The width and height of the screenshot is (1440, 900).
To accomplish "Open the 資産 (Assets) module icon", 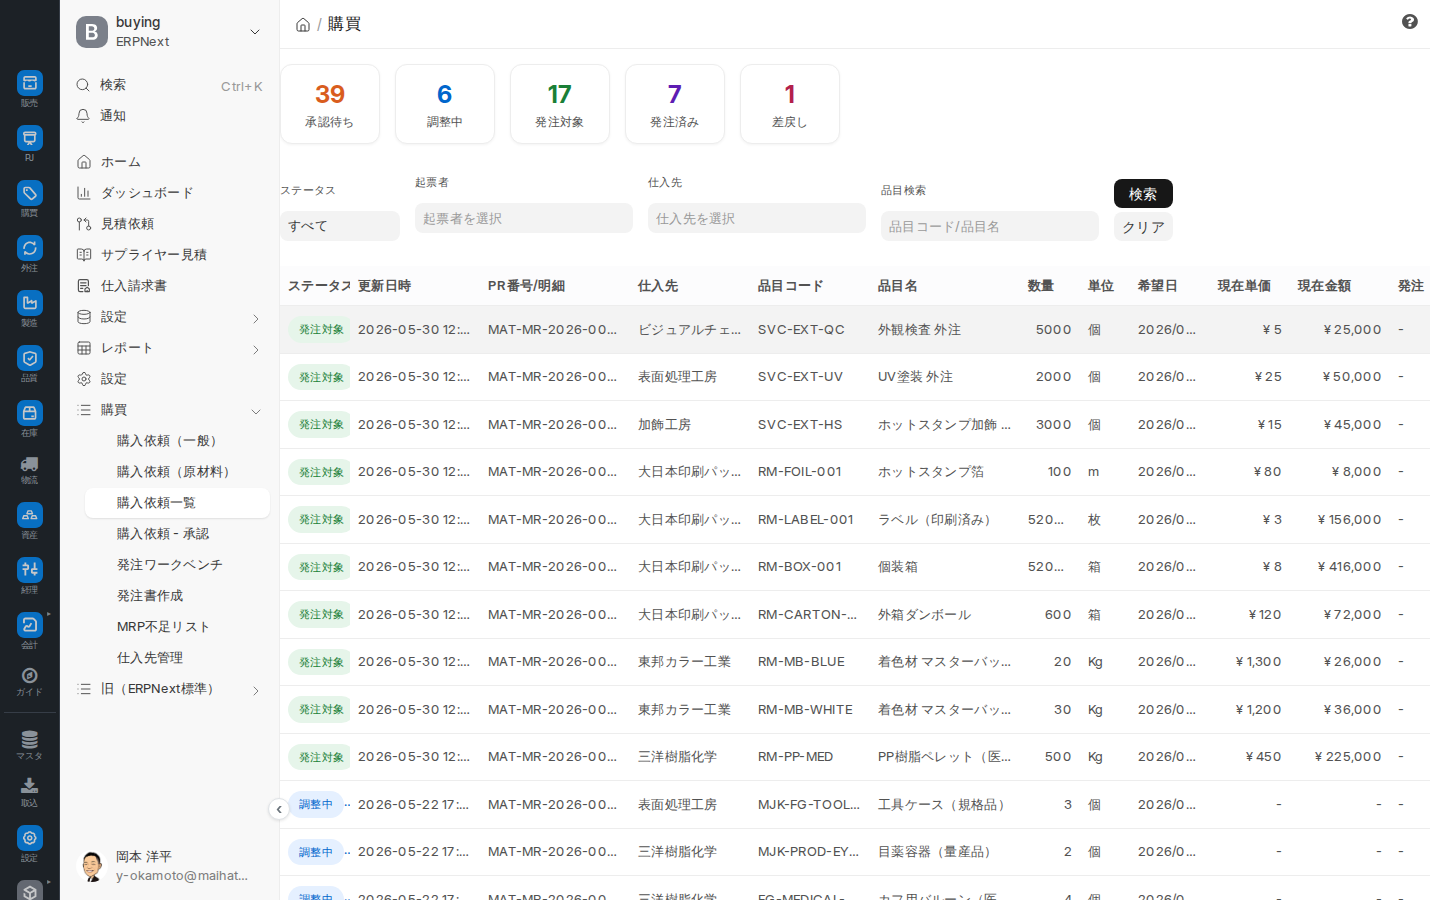I will [x=29, y=515].
